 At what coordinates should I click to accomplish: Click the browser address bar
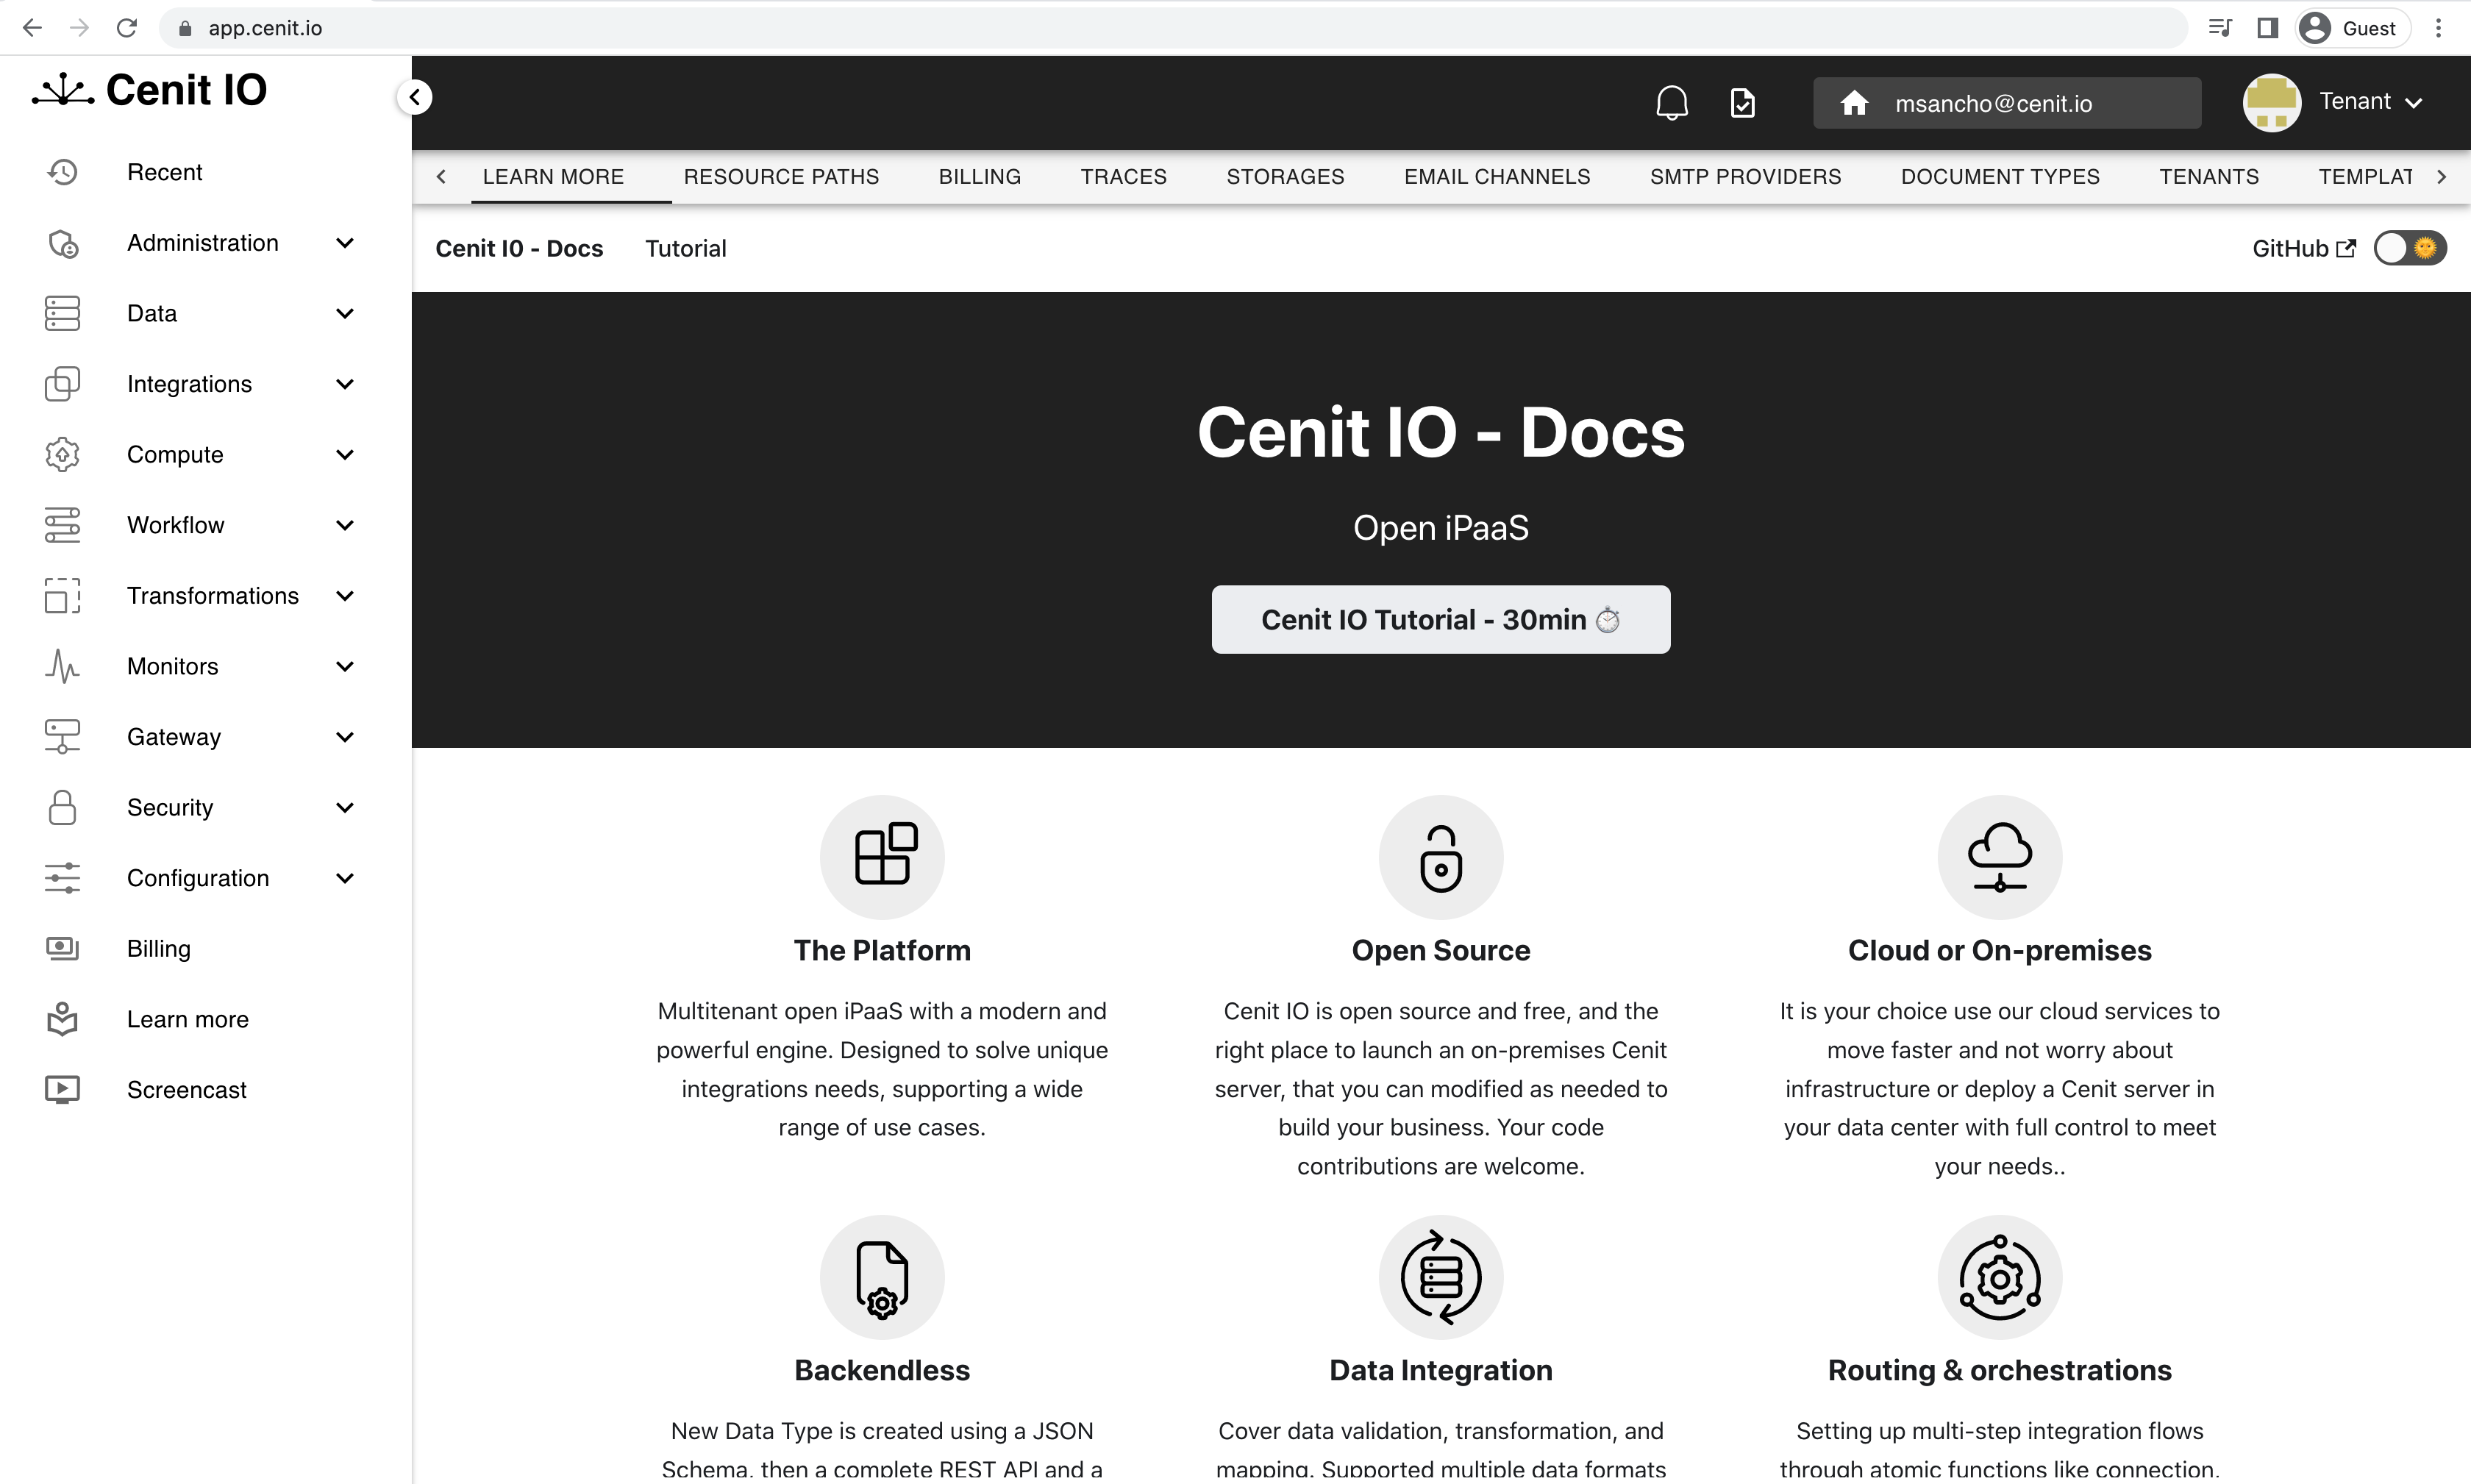click(1173, 28)
